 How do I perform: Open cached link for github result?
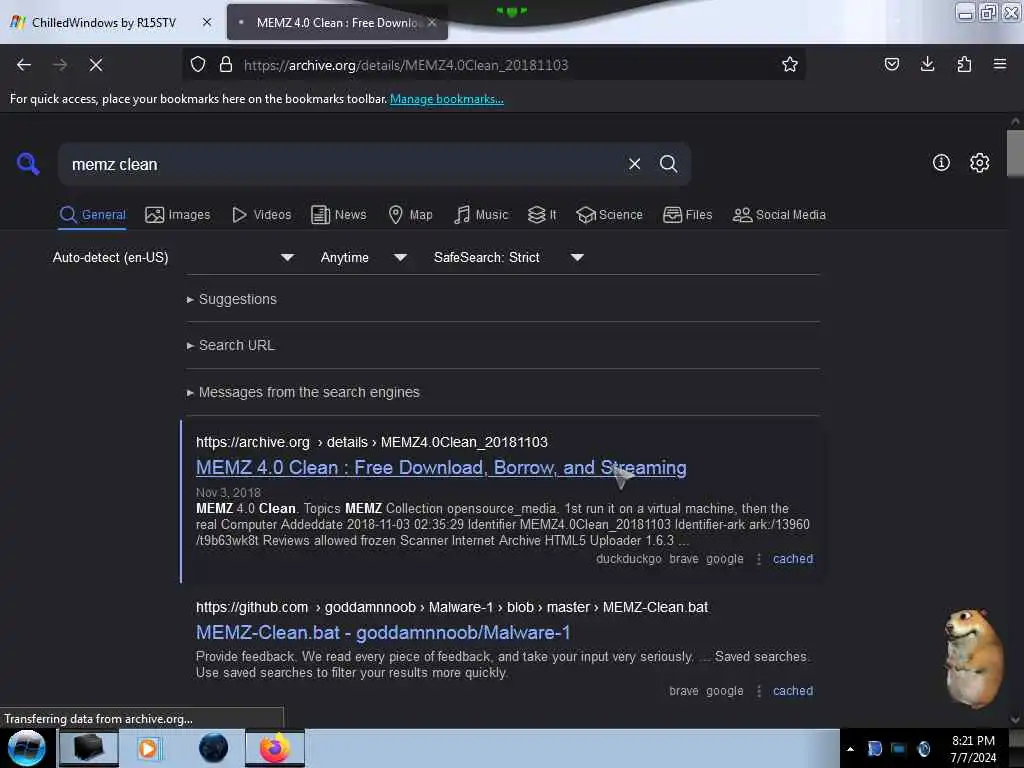coord(793,691)
